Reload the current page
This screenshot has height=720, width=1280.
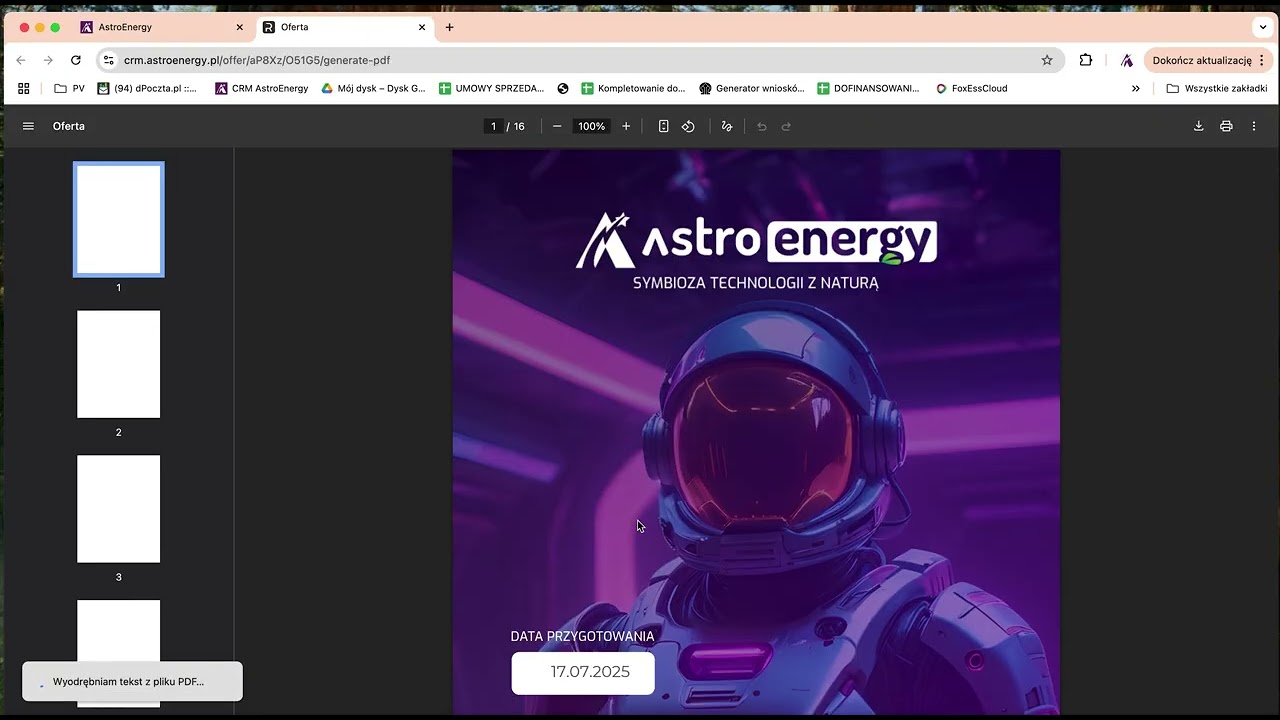coord(76,60)
